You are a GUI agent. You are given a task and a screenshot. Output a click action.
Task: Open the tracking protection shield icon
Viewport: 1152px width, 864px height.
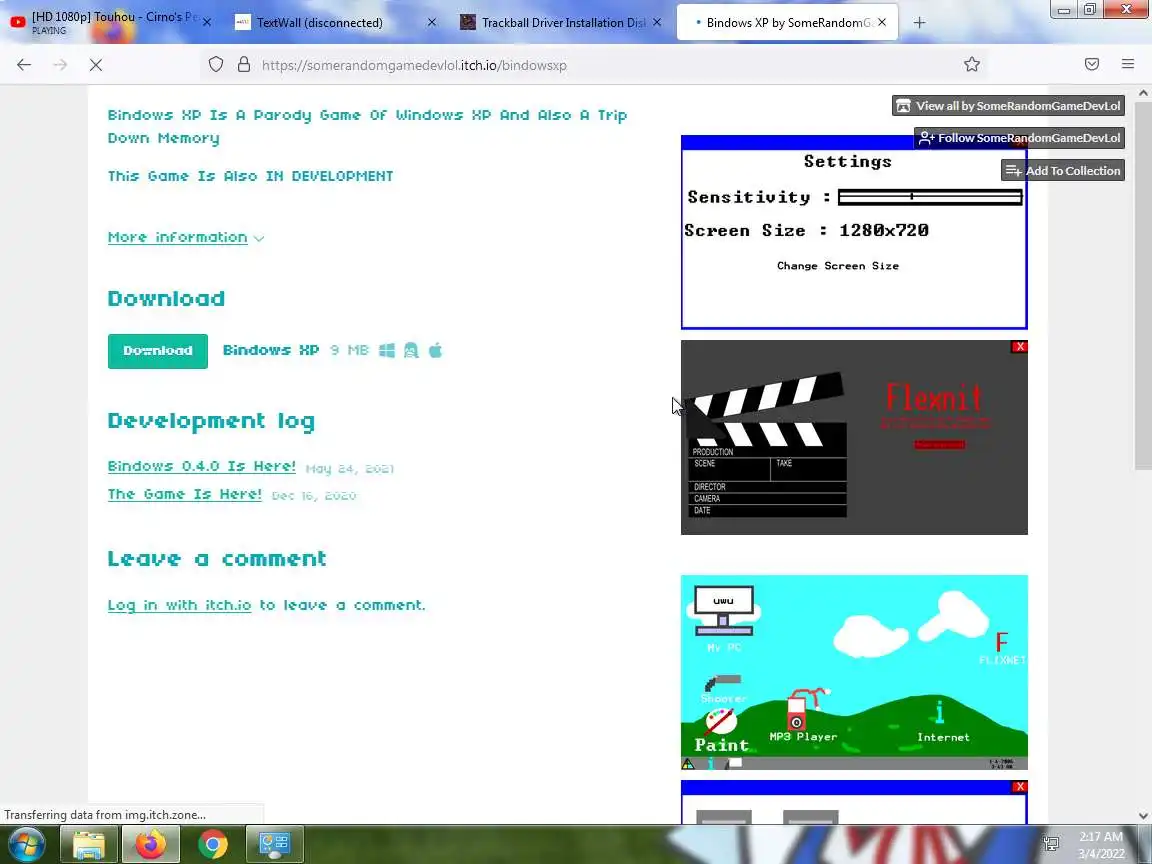(216, 65)
